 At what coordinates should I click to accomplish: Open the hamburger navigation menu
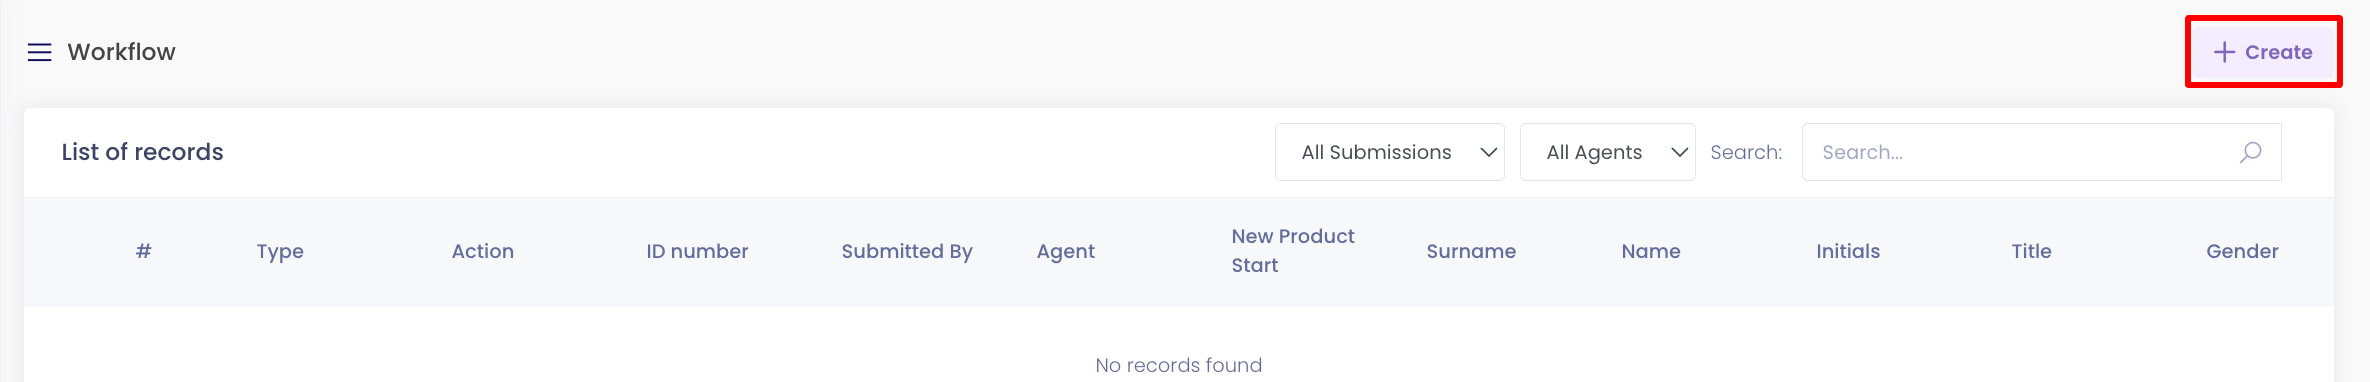click(x=39, y=52)
